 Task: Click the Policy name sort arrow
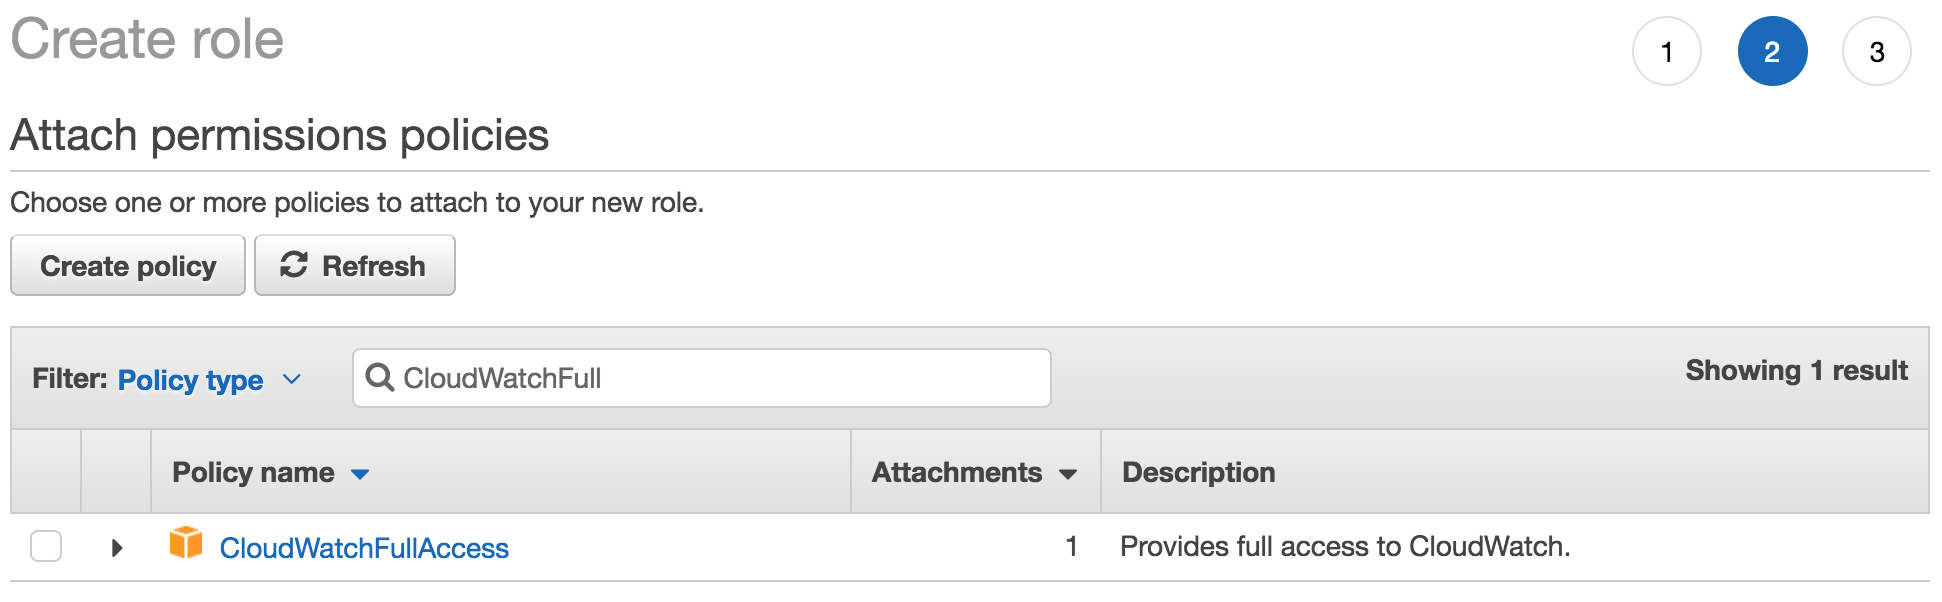(360, 474)
